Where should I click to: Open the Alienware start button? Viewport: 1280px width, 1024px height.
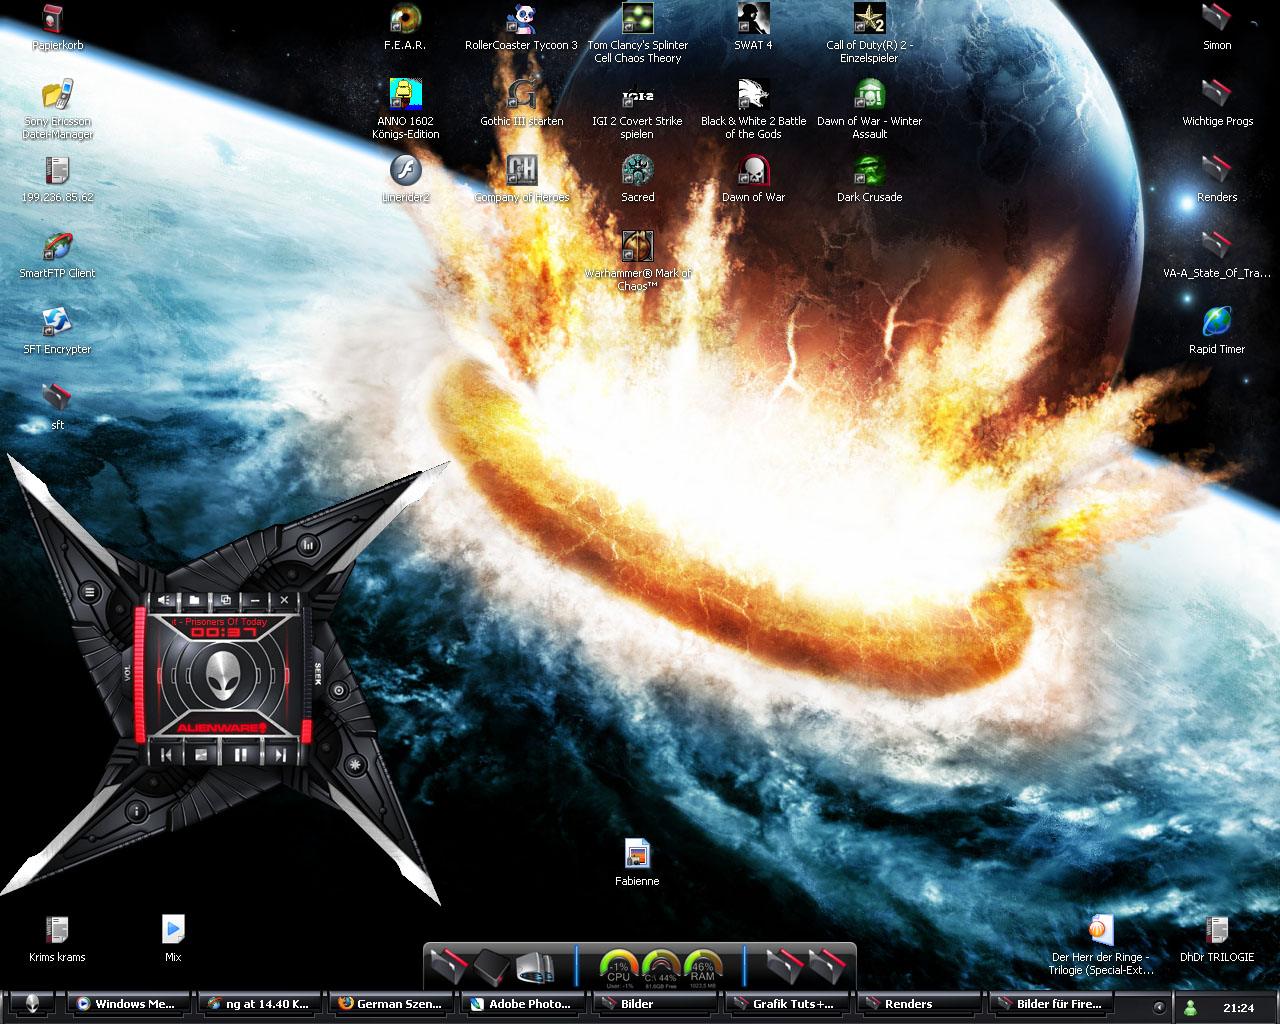click(x=33, y=1004)
